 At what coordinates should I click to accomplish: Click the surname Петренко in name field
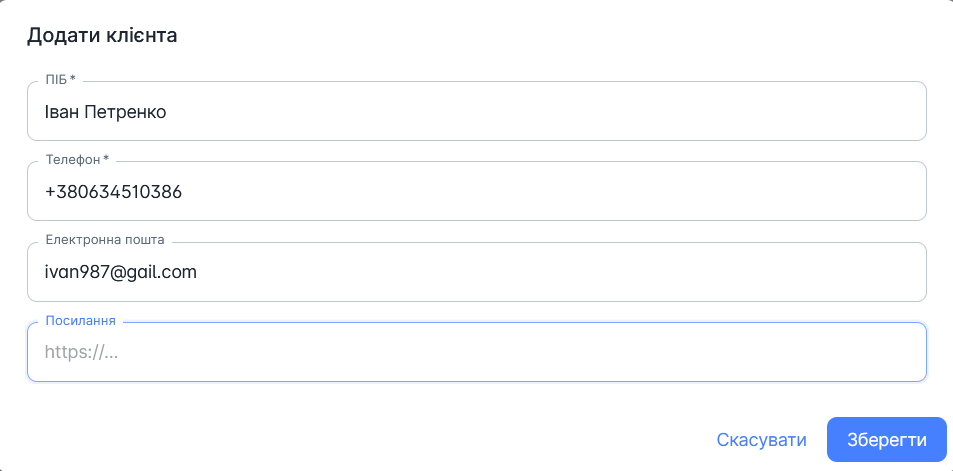[x=125, y=112]
